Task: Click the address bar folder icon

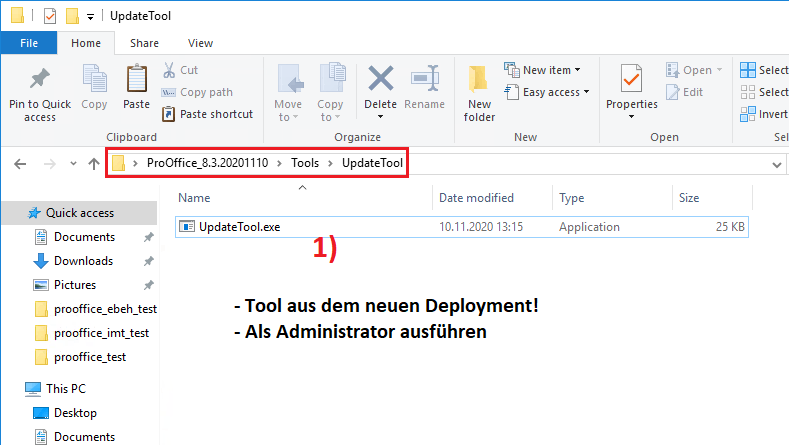Action: 118,163
